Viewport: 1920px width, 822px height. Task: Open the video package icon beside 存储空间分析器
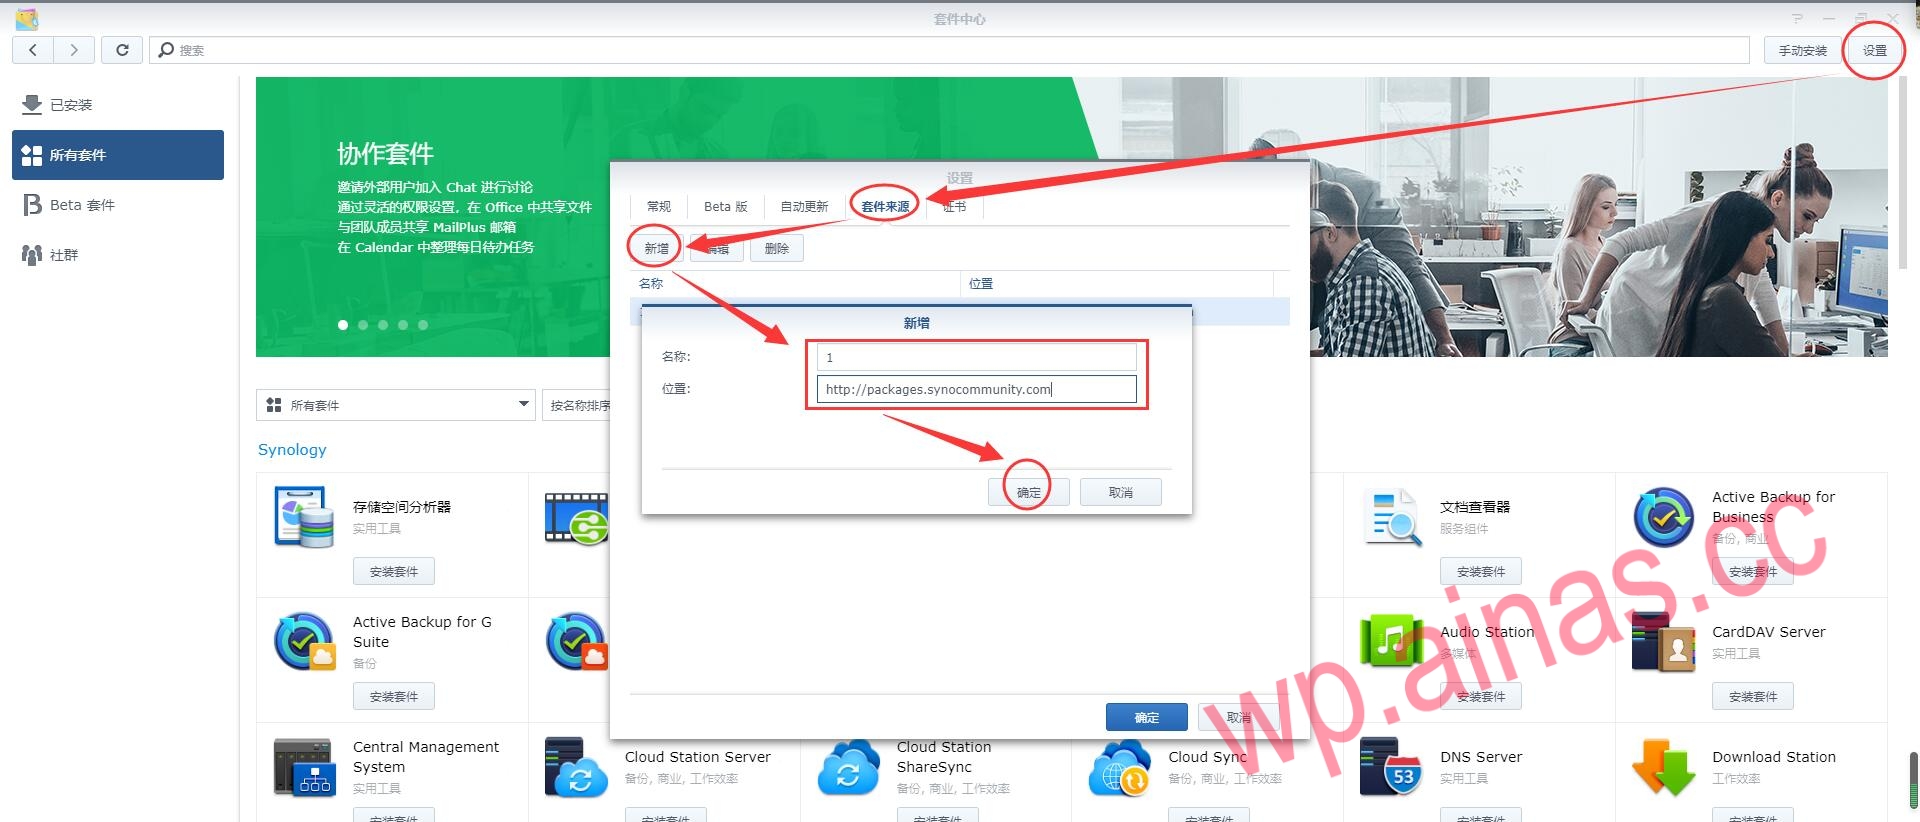[x=576, y=517]
